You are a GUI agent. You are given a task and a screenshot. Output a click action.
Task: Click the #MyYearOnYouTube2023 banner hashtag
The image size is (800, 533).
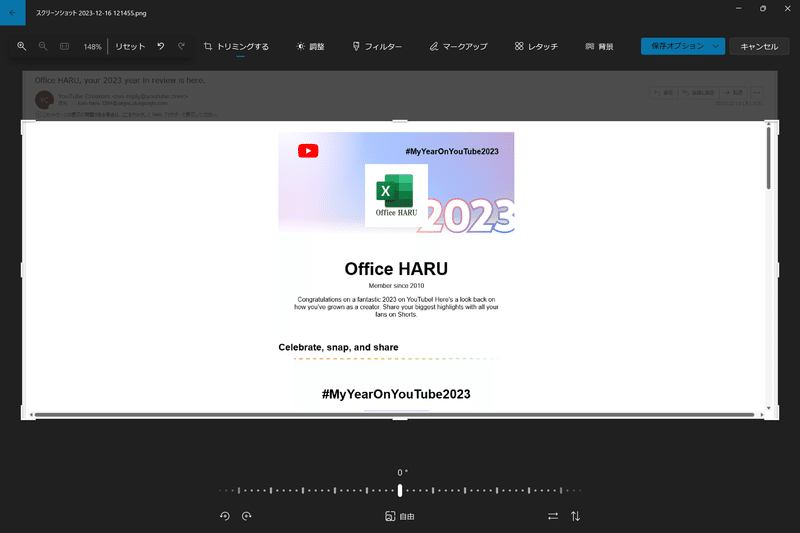(452, 151)
